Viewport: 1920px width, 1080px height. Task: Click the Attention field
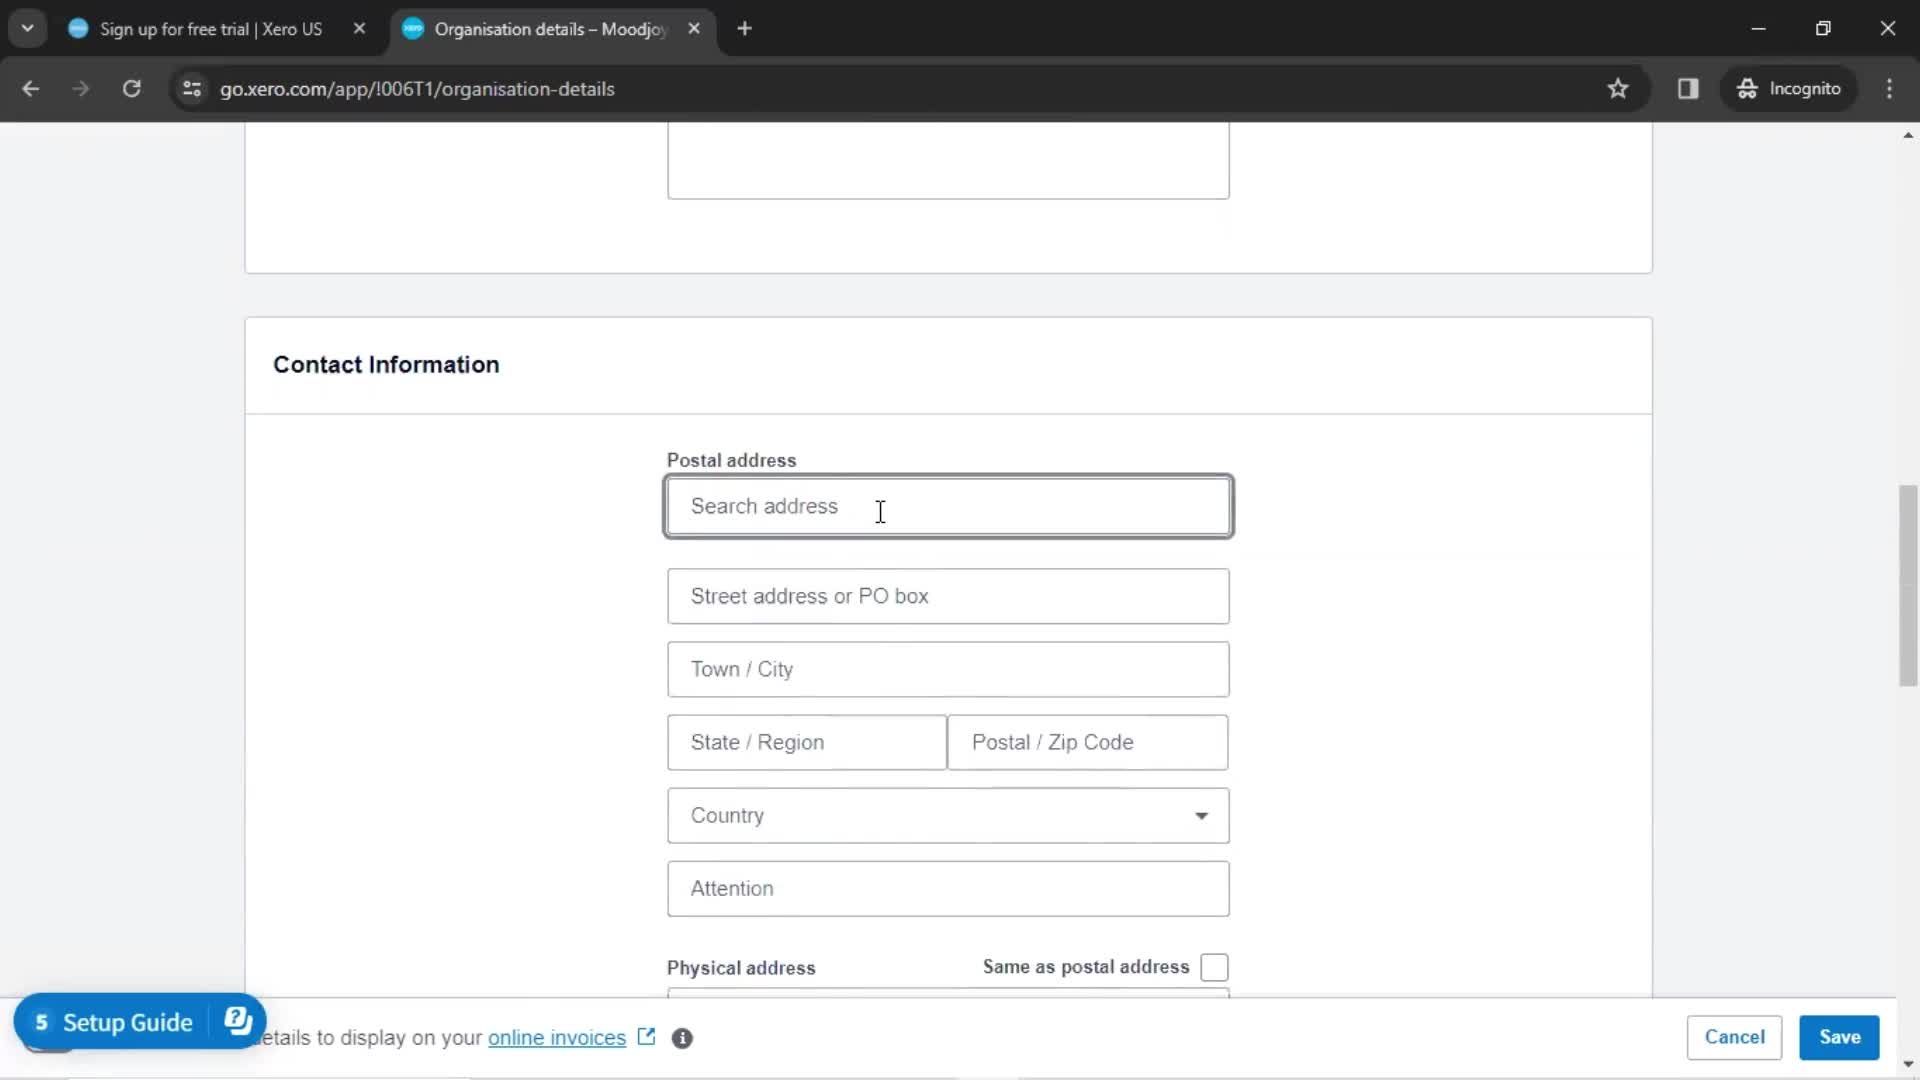coord(948,888)
